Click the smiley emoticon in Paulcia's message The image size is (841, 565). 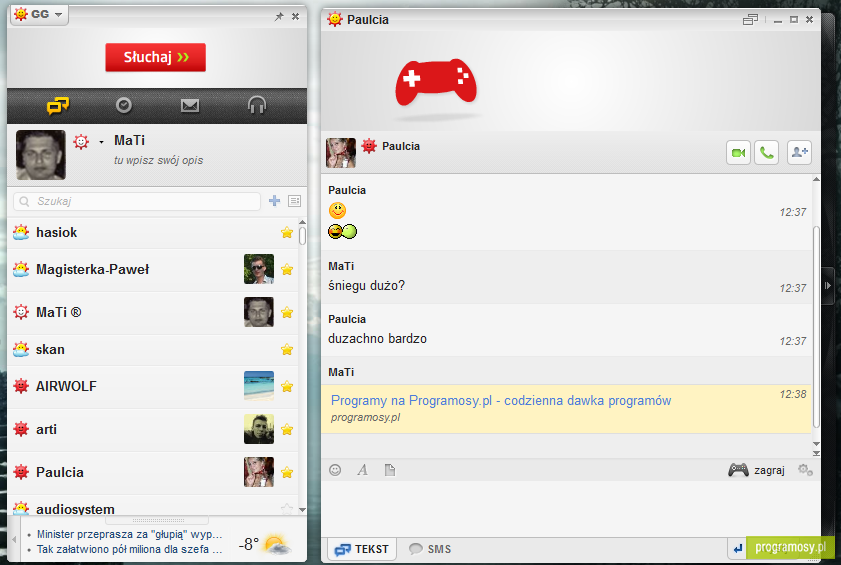point(337,210)
